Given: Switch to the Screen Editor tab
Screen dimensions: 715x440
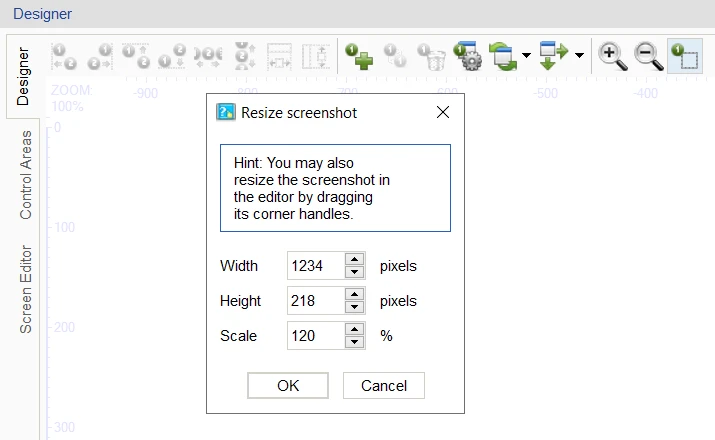Looking at the screenshot, I should coord(26,289).
